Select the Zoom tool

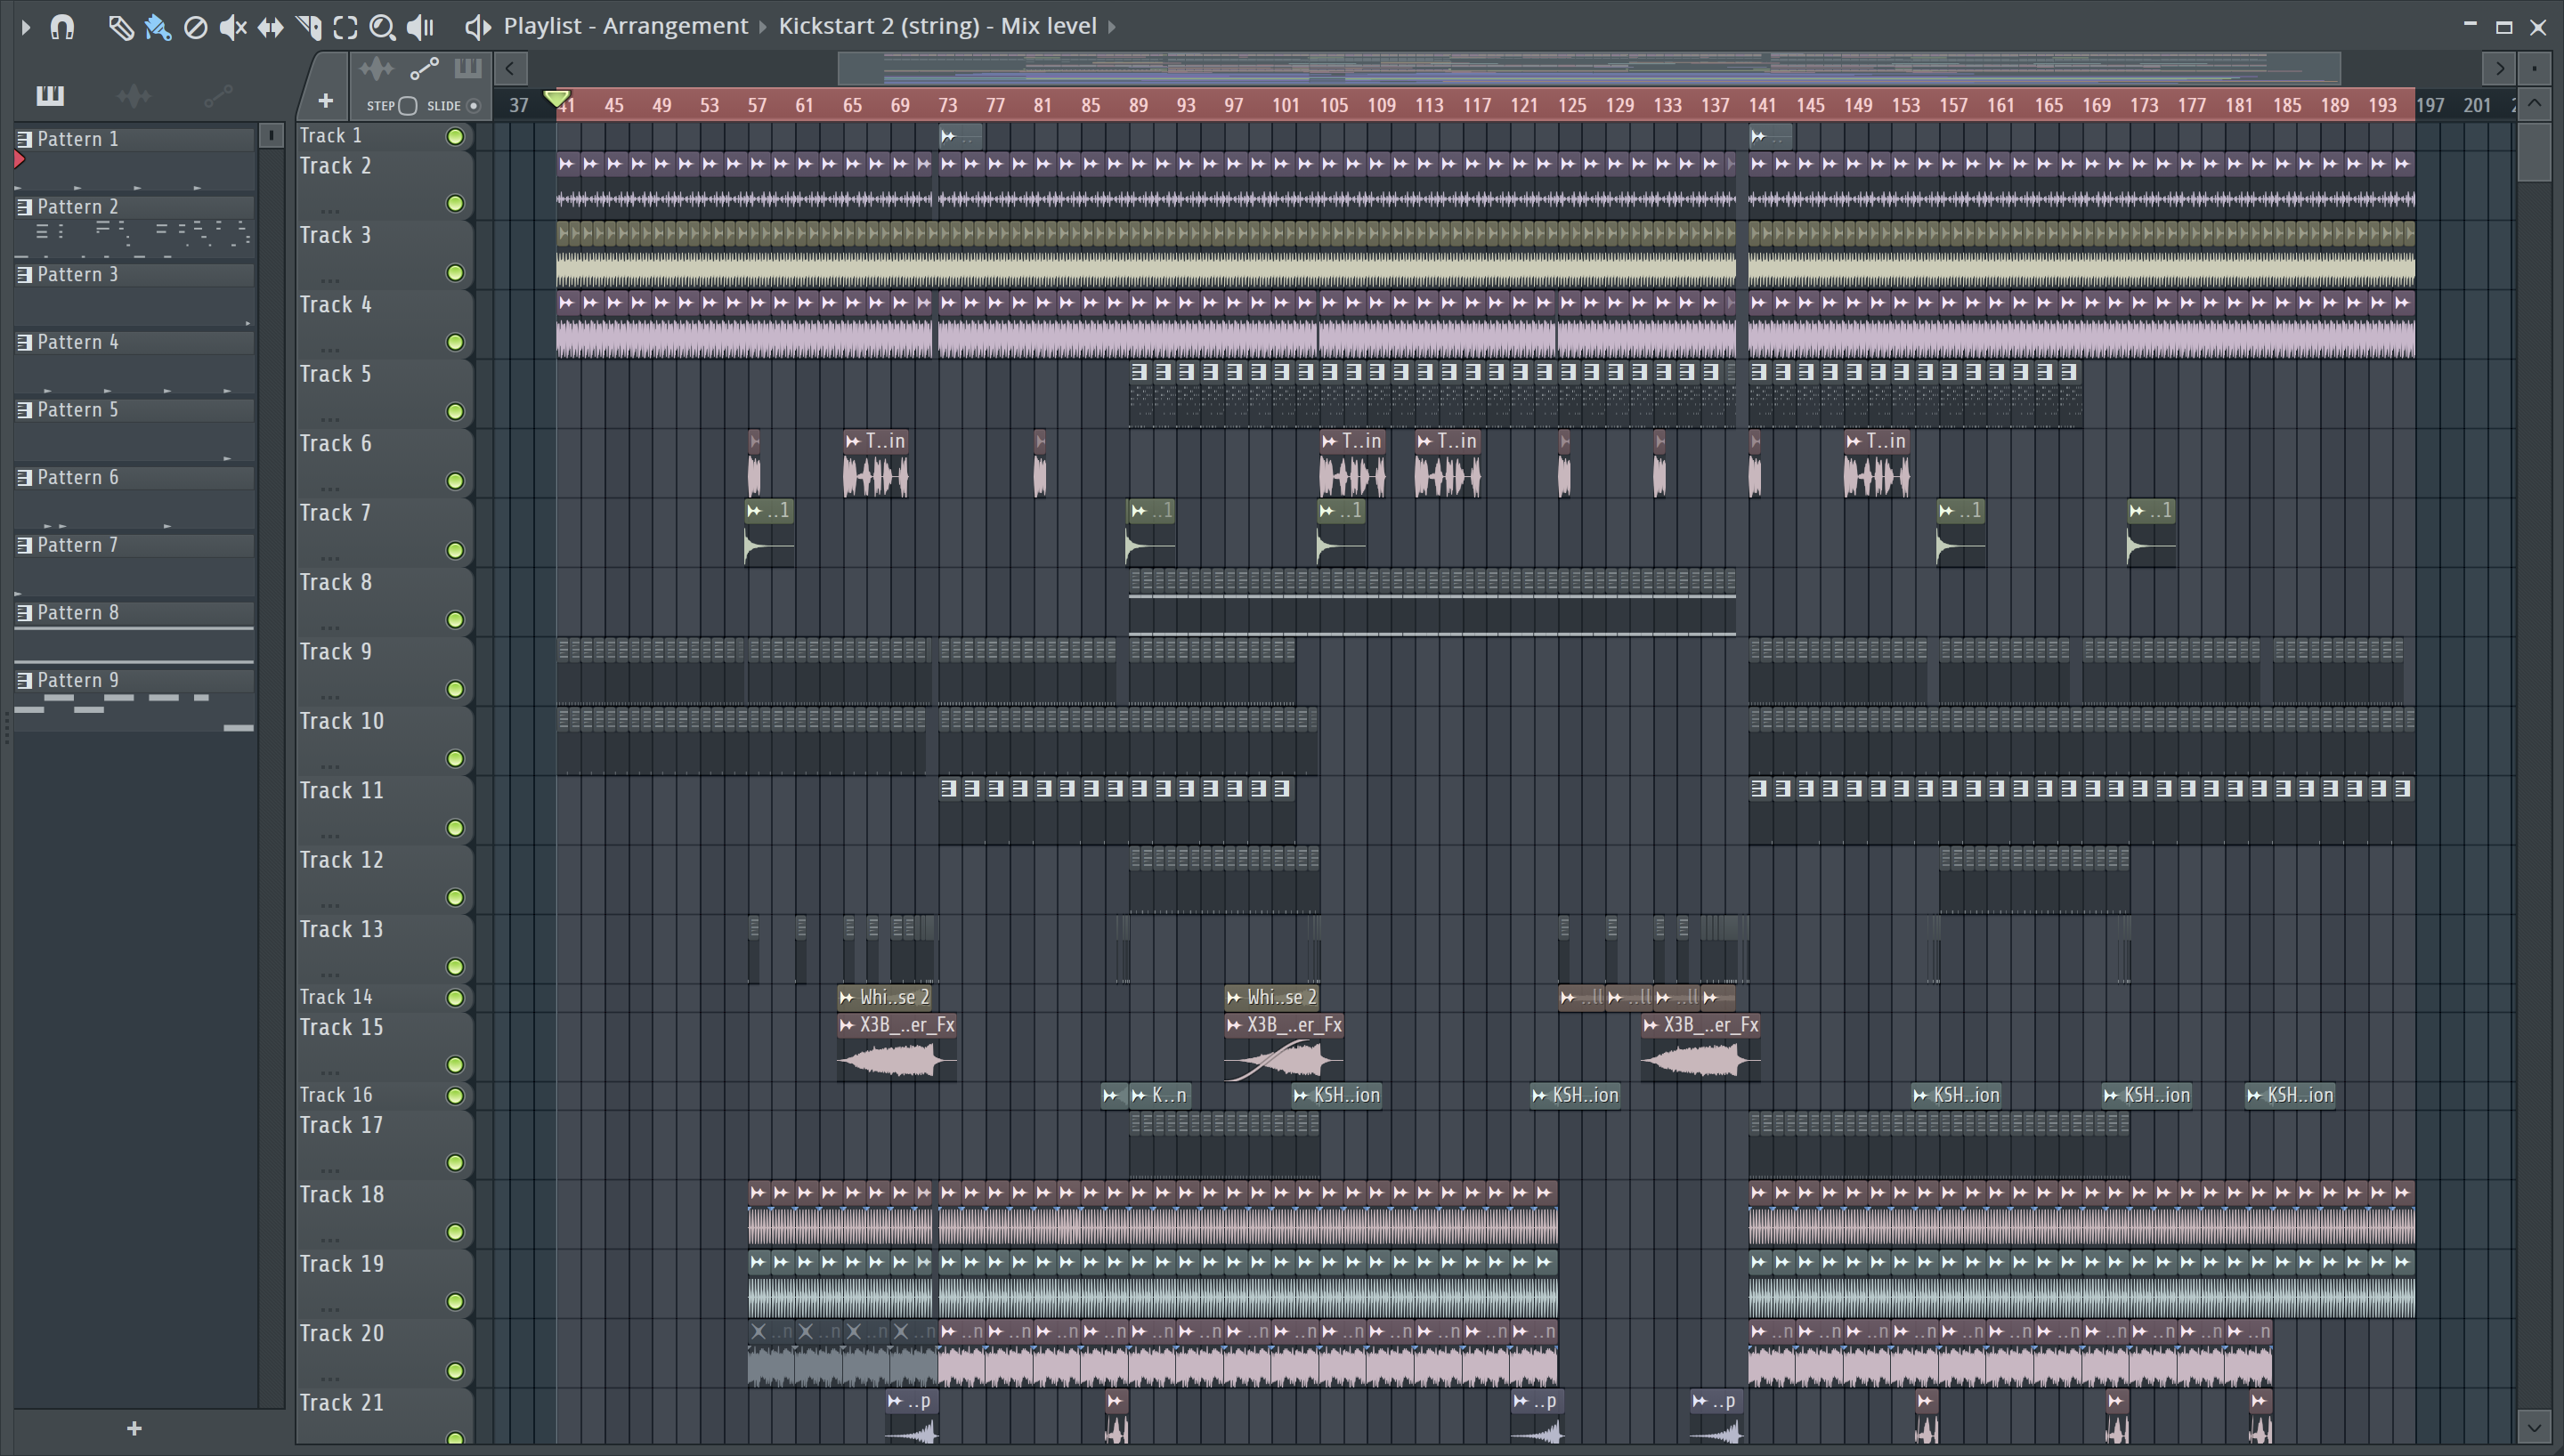(382, 27)
